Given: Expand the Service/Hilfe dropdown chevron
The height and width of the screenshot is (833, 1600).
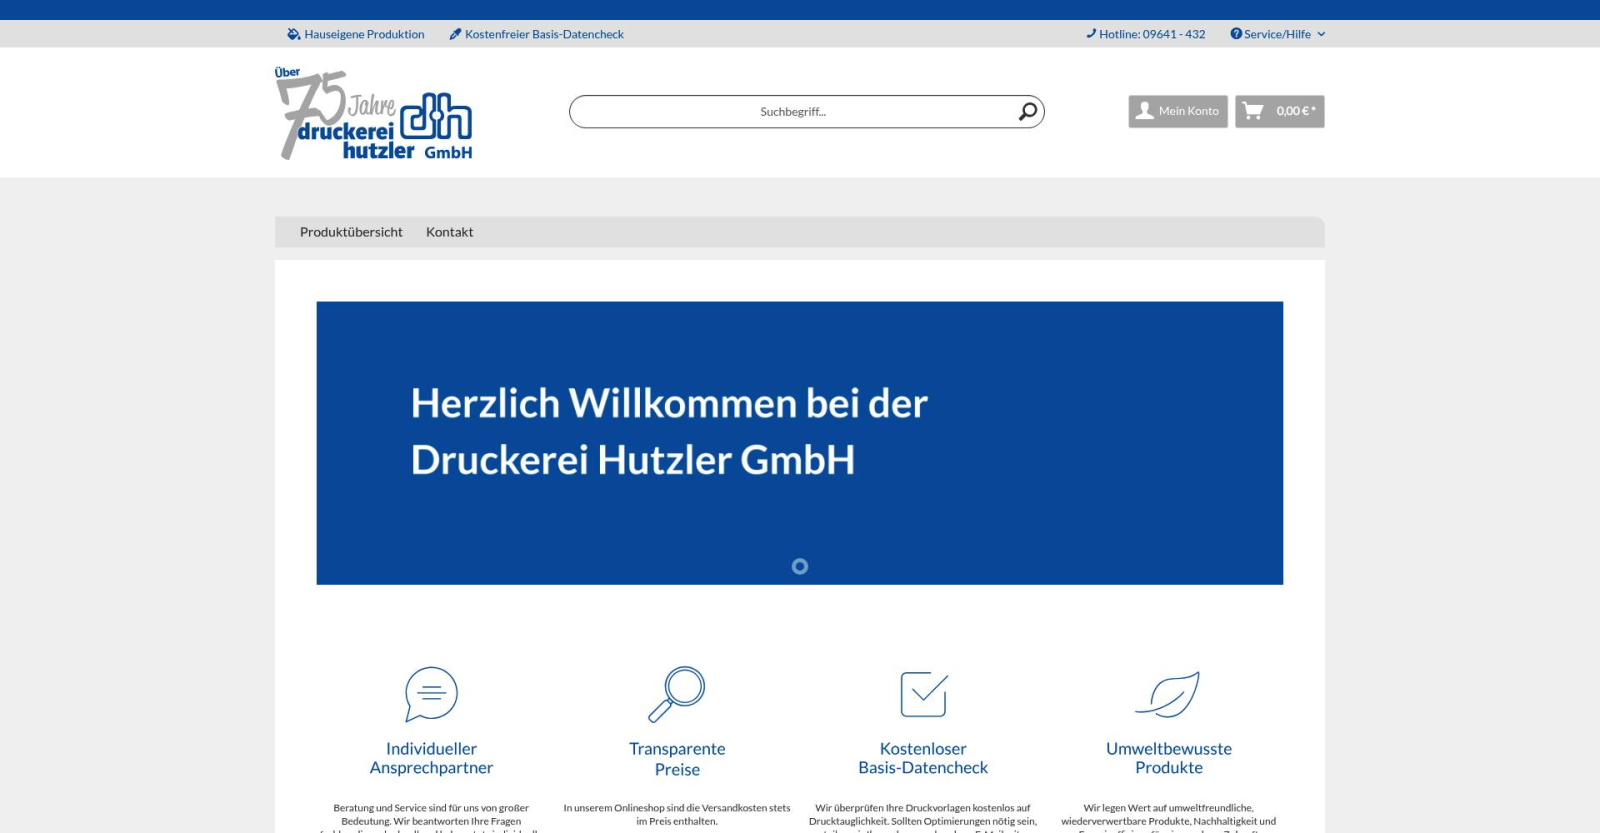Looking at the screenshot, I should (1321, 34).
